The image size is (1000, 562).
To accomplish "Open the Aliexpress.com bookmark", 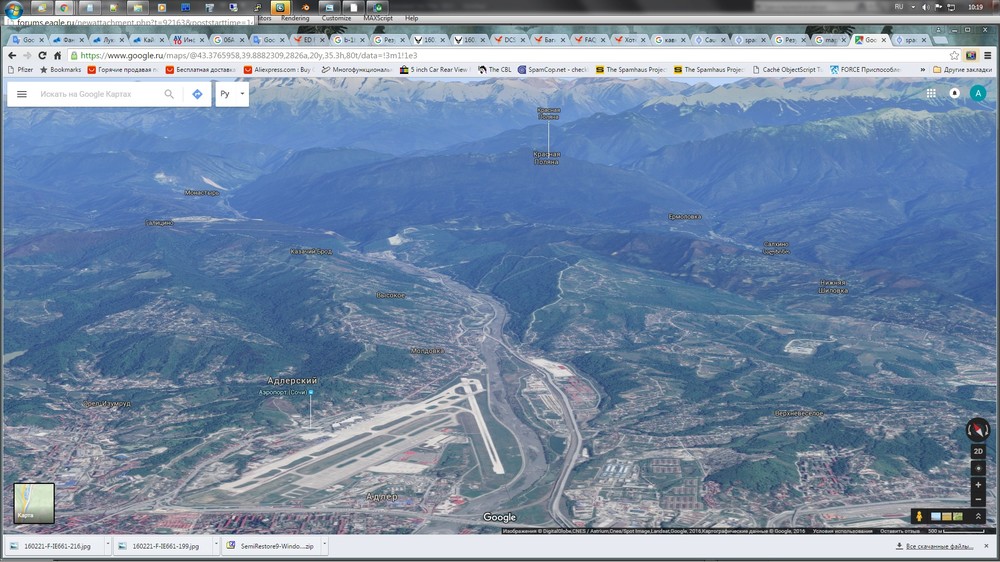I will [x=277, y=70].
